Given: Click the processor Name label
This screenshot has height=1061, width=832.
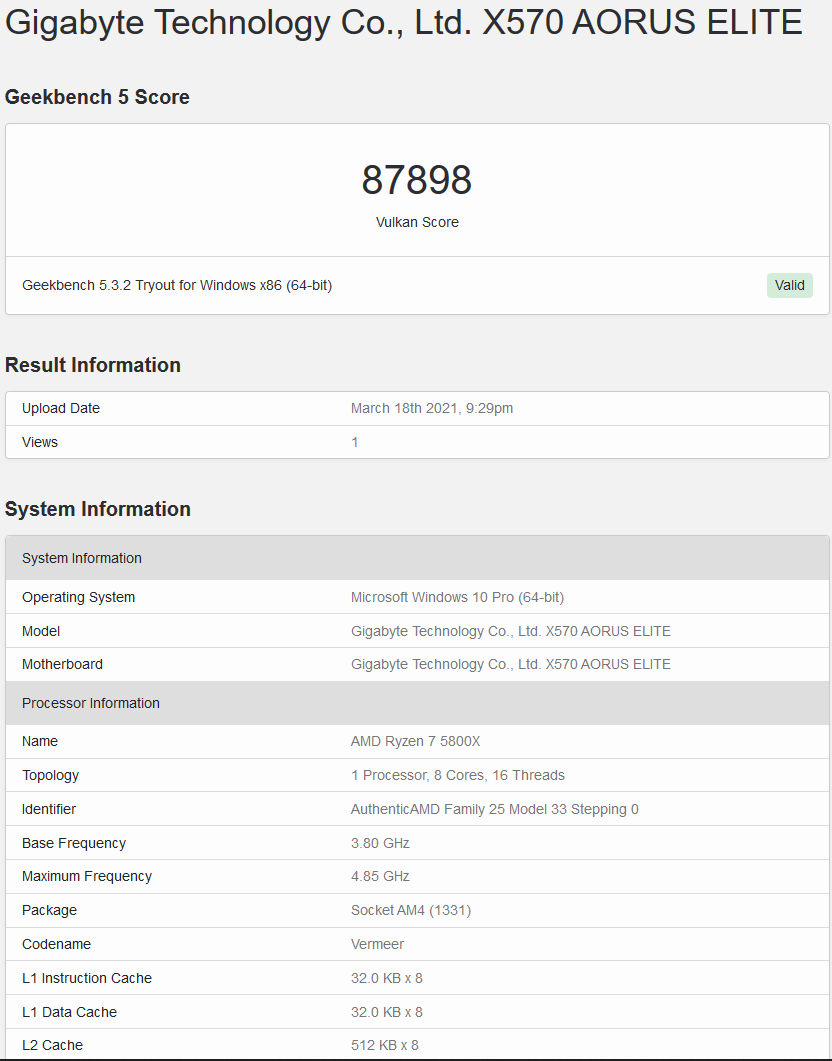Looking at the screenshot, I should pyautogui.click(x=40, y=741).
